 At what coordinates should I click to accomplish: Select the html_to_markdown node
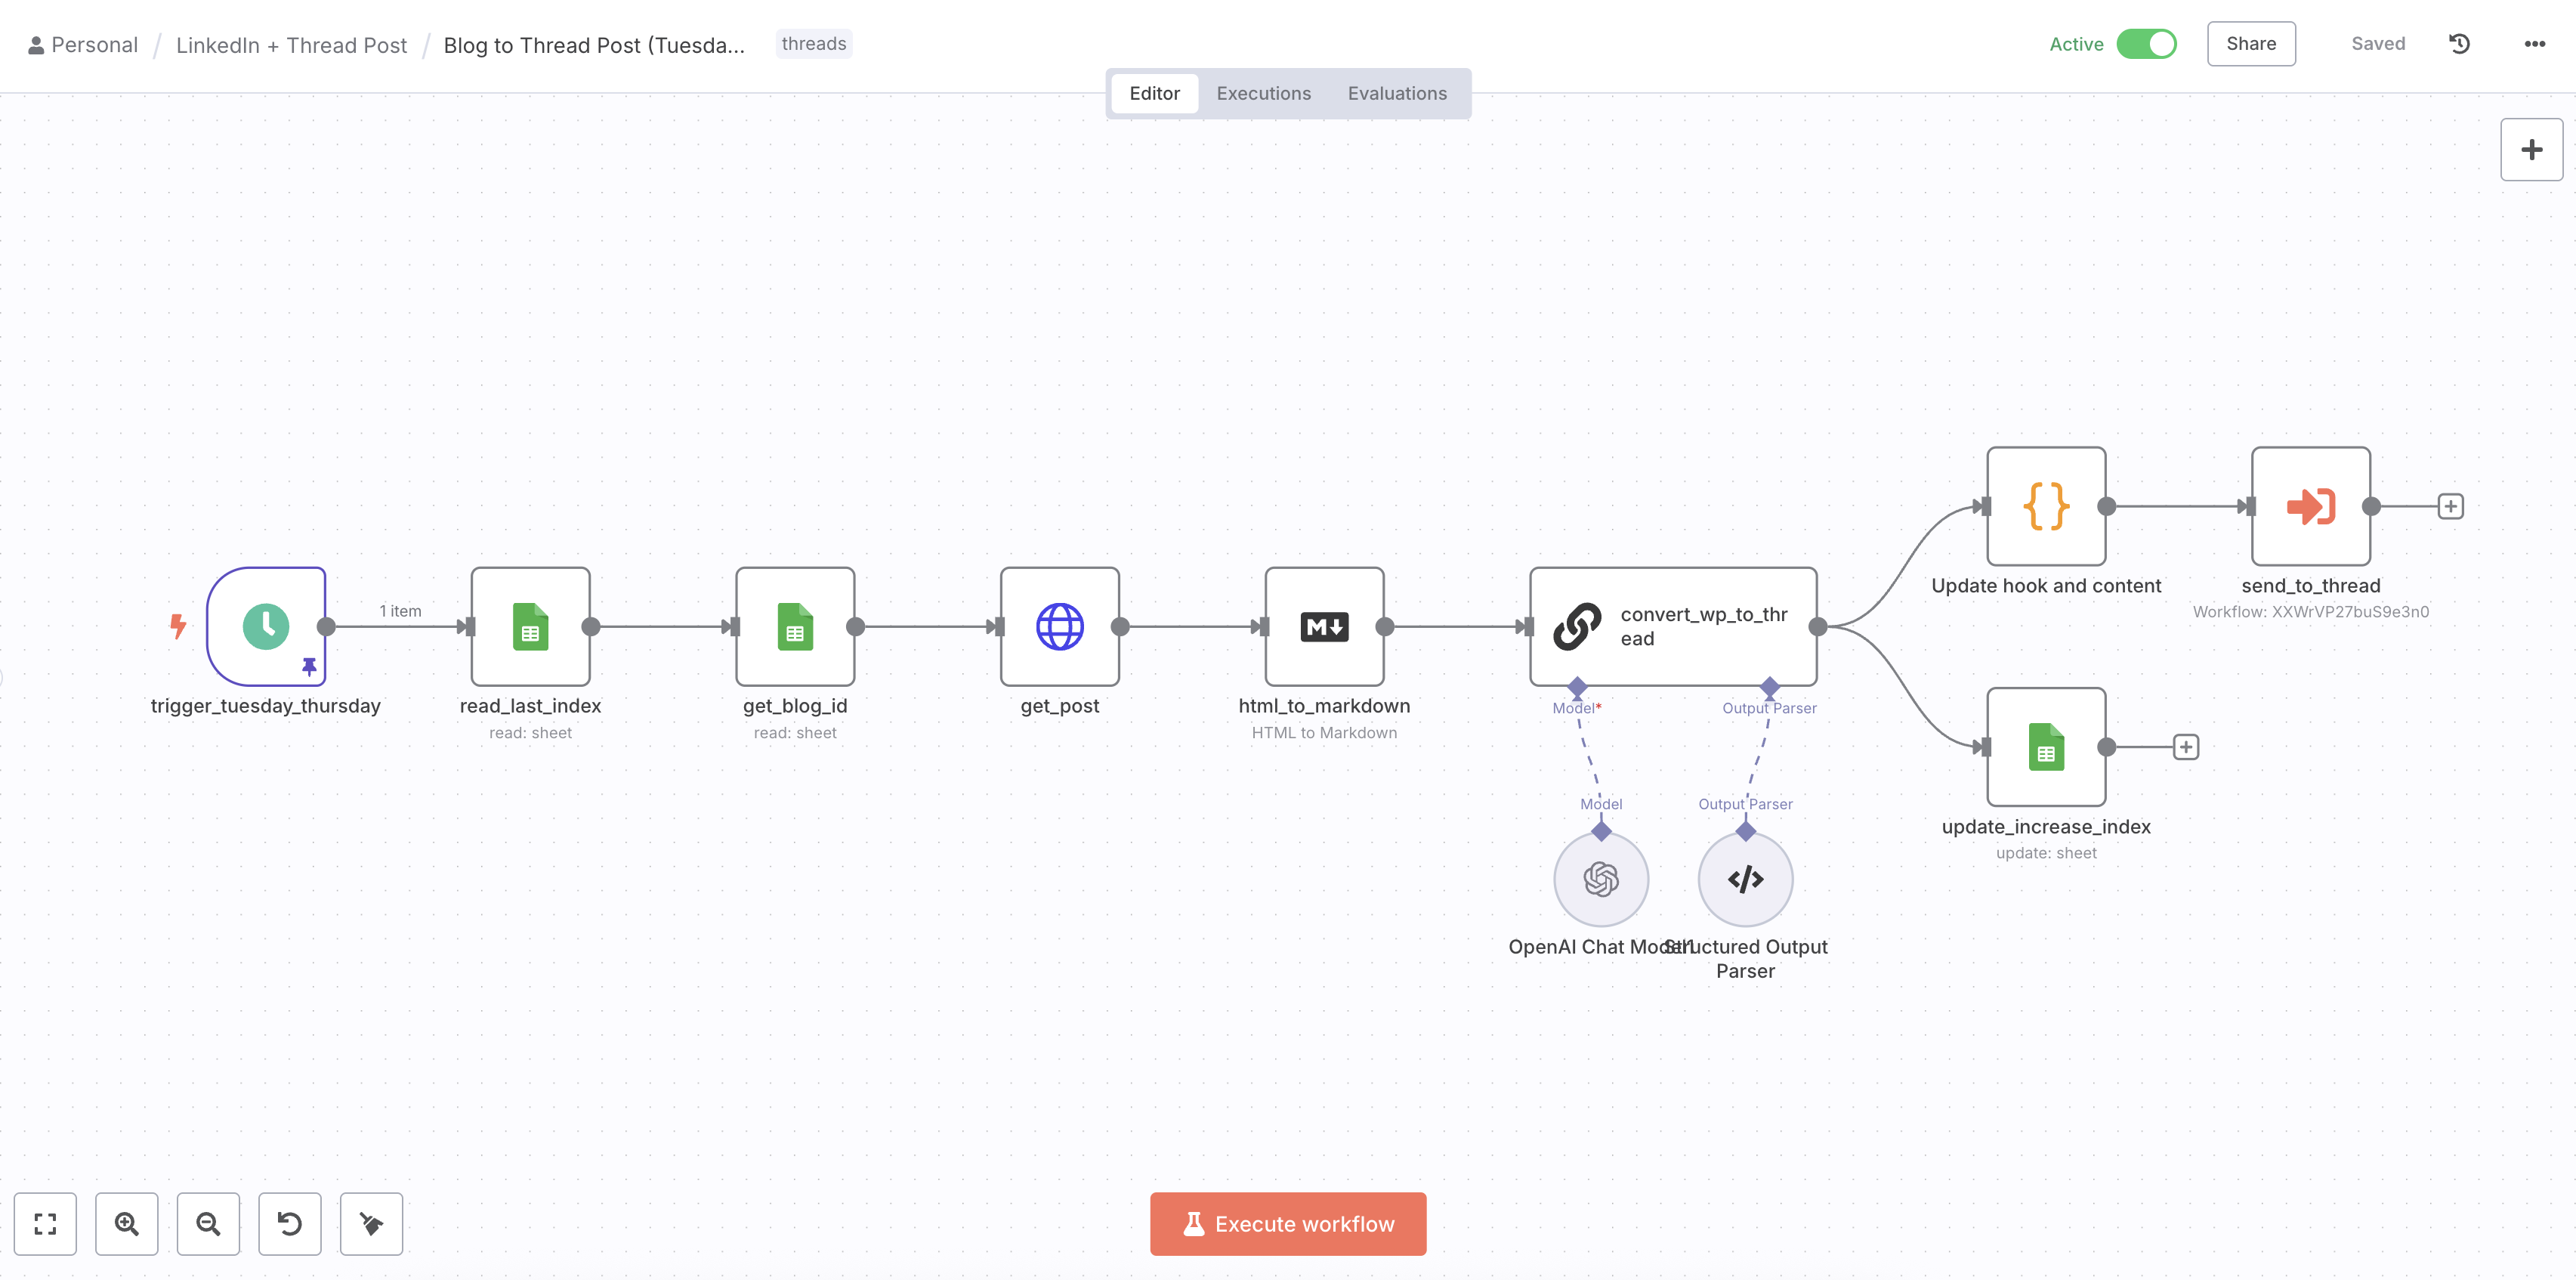[x=1324, y=626]
